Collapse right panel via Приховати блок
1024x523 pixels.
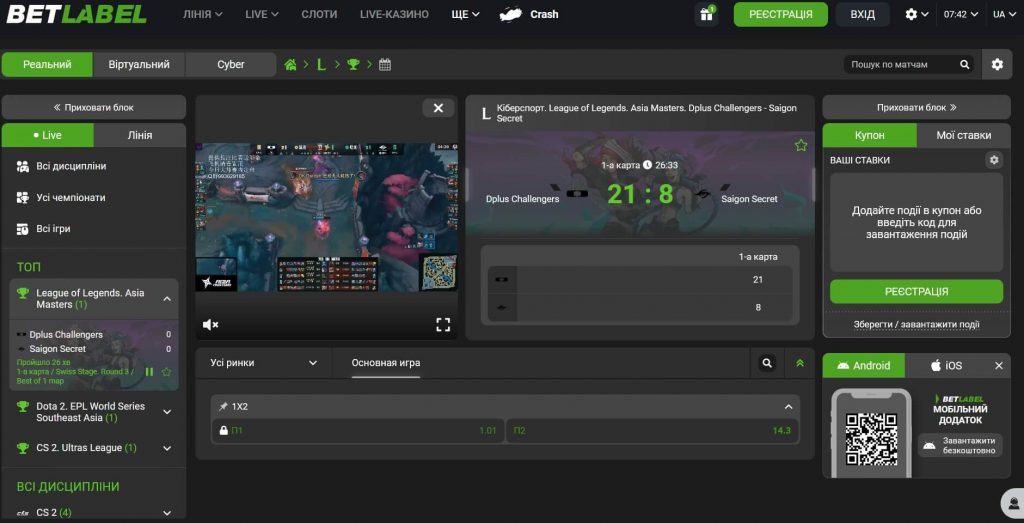click(916, 107)
